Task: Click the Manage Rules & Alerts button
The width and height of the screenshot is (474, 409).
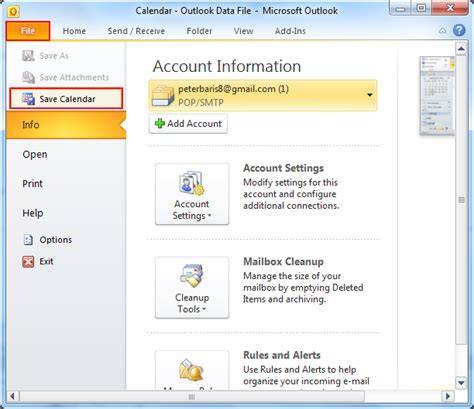Action: tap(192, 370)
